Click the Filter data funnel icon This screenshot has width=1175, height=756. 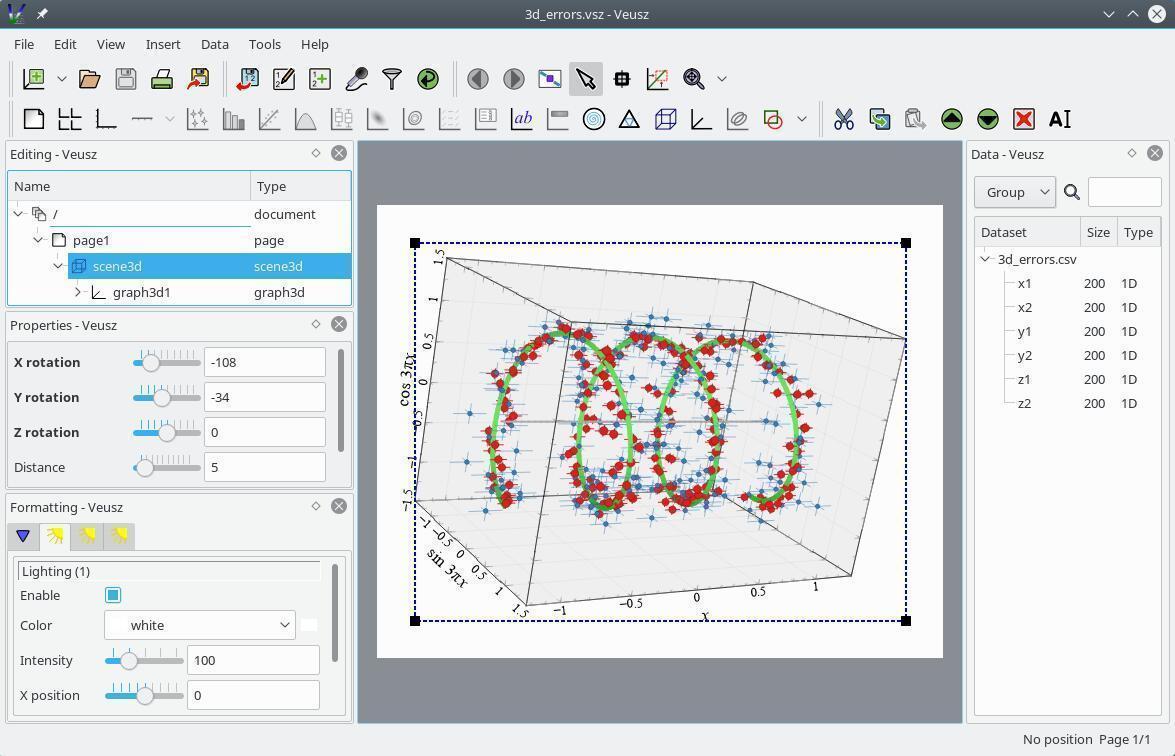click(392, 79)
